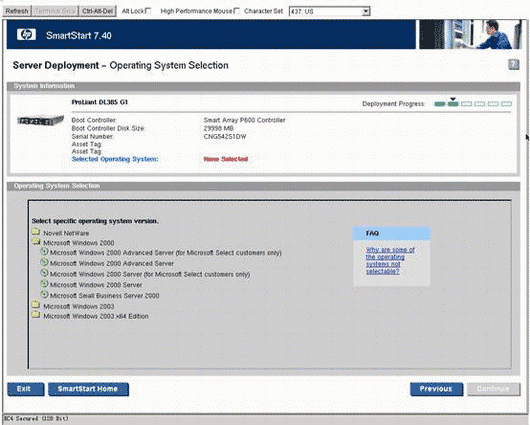Click the 'SmartStart 7.40' title text
Screen dimensions: 530x425
[79, 35]
